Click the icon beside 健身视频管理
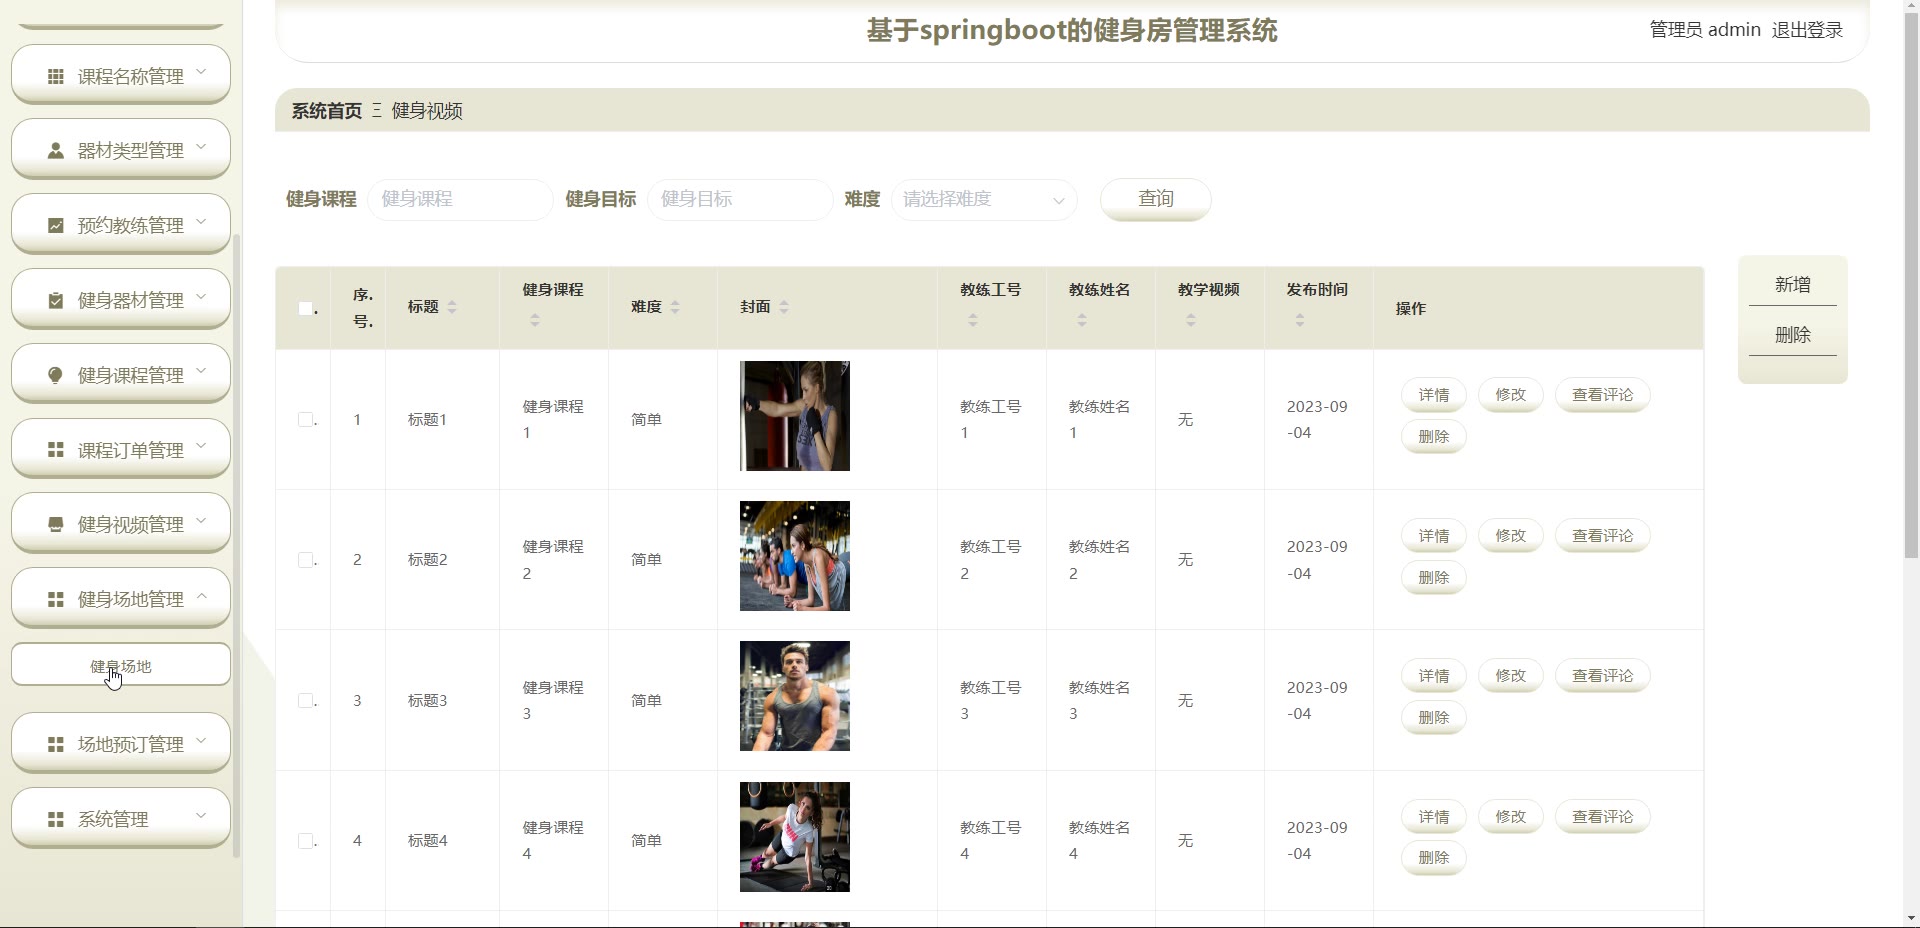Screen dimensions: 1920x928 pyautogui.click(x=56, y=524)
